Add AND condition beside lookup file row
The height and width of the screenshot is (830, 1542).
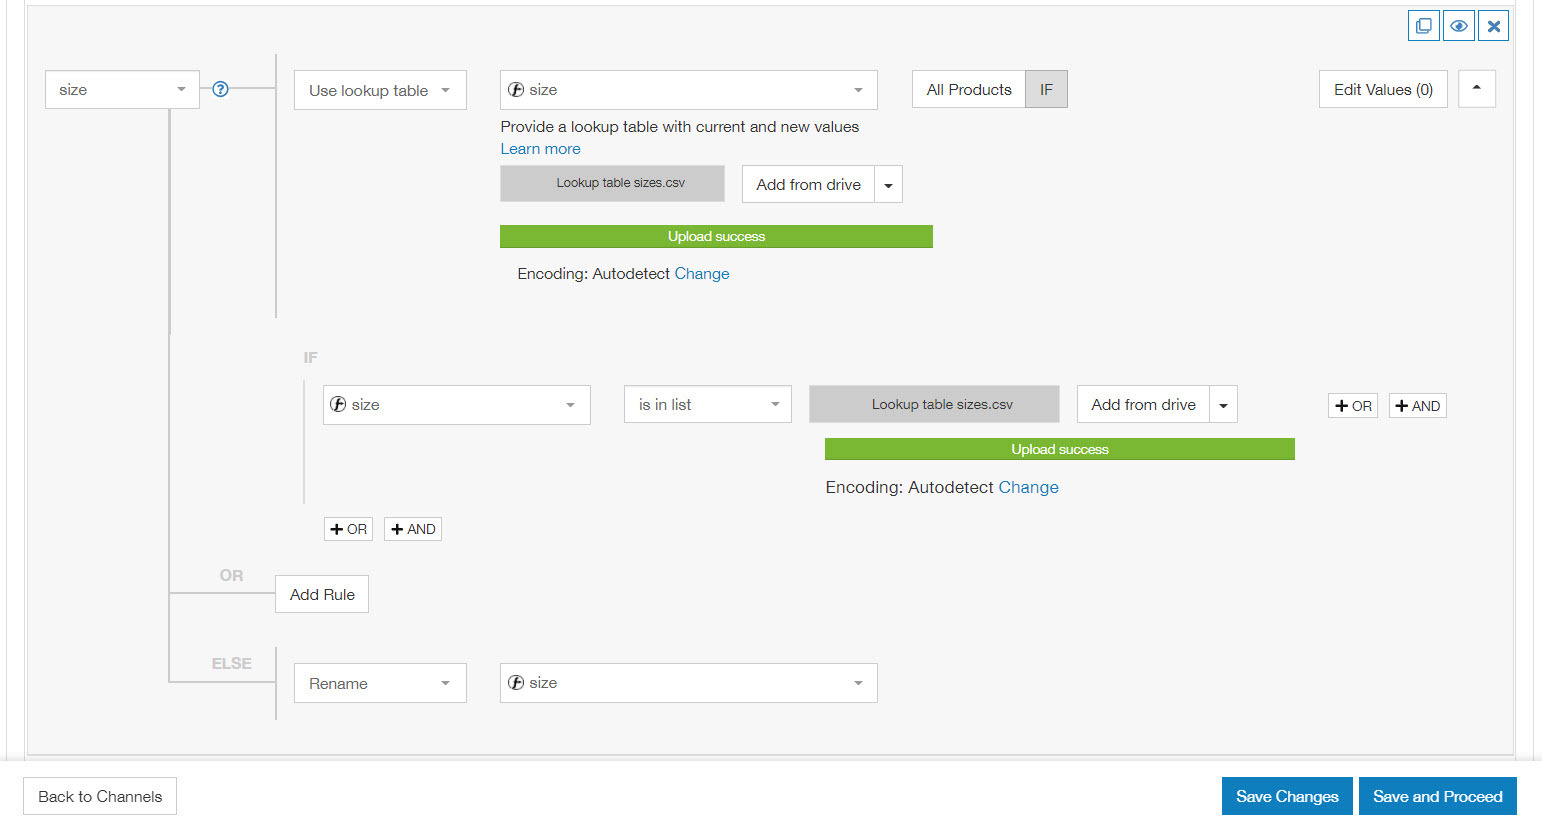(x=1418, y=406)
